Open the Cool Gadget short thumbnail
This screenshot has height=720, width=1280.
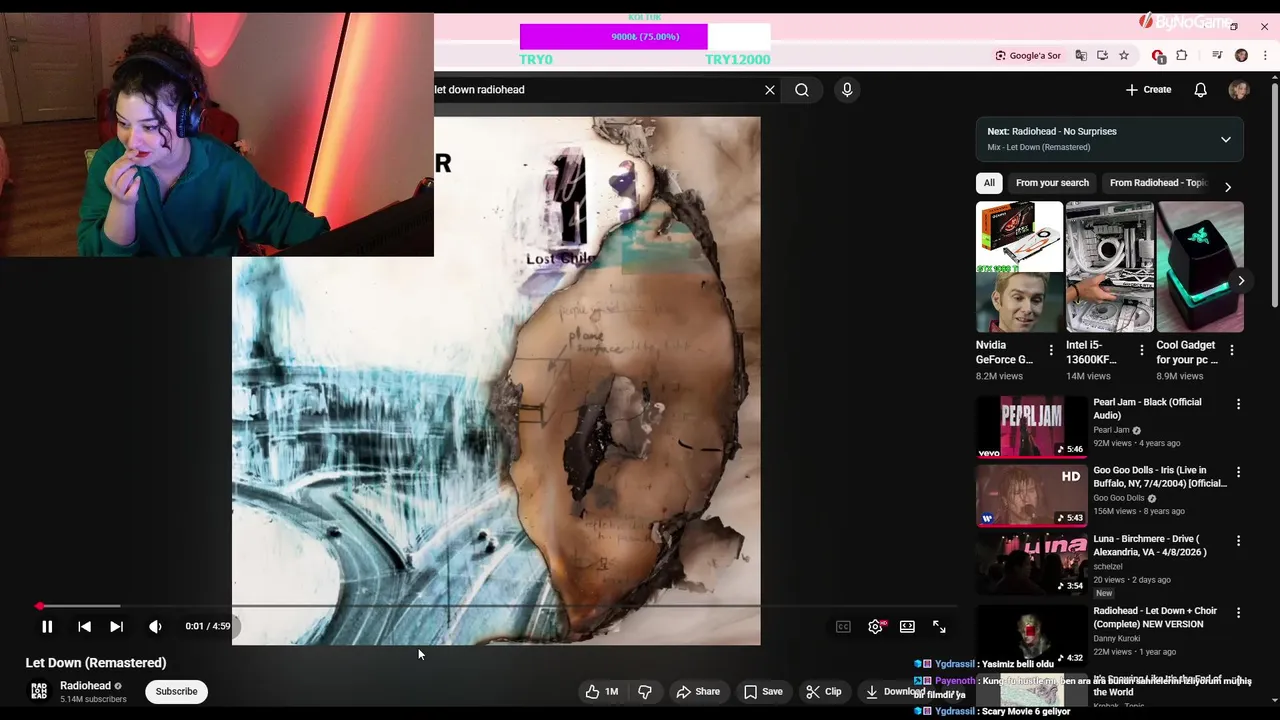[1200, 267]
